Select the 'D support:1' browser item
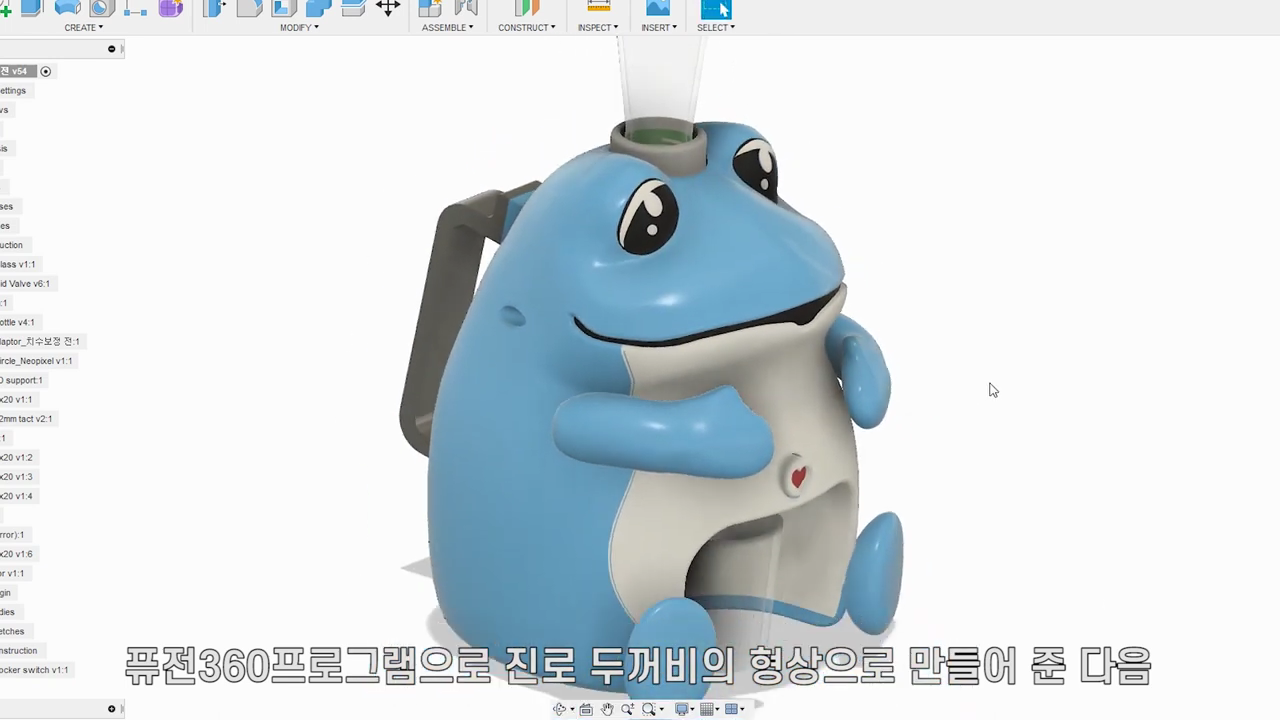Viewport: 1280px width, 720px height. [x=22, y=380]
